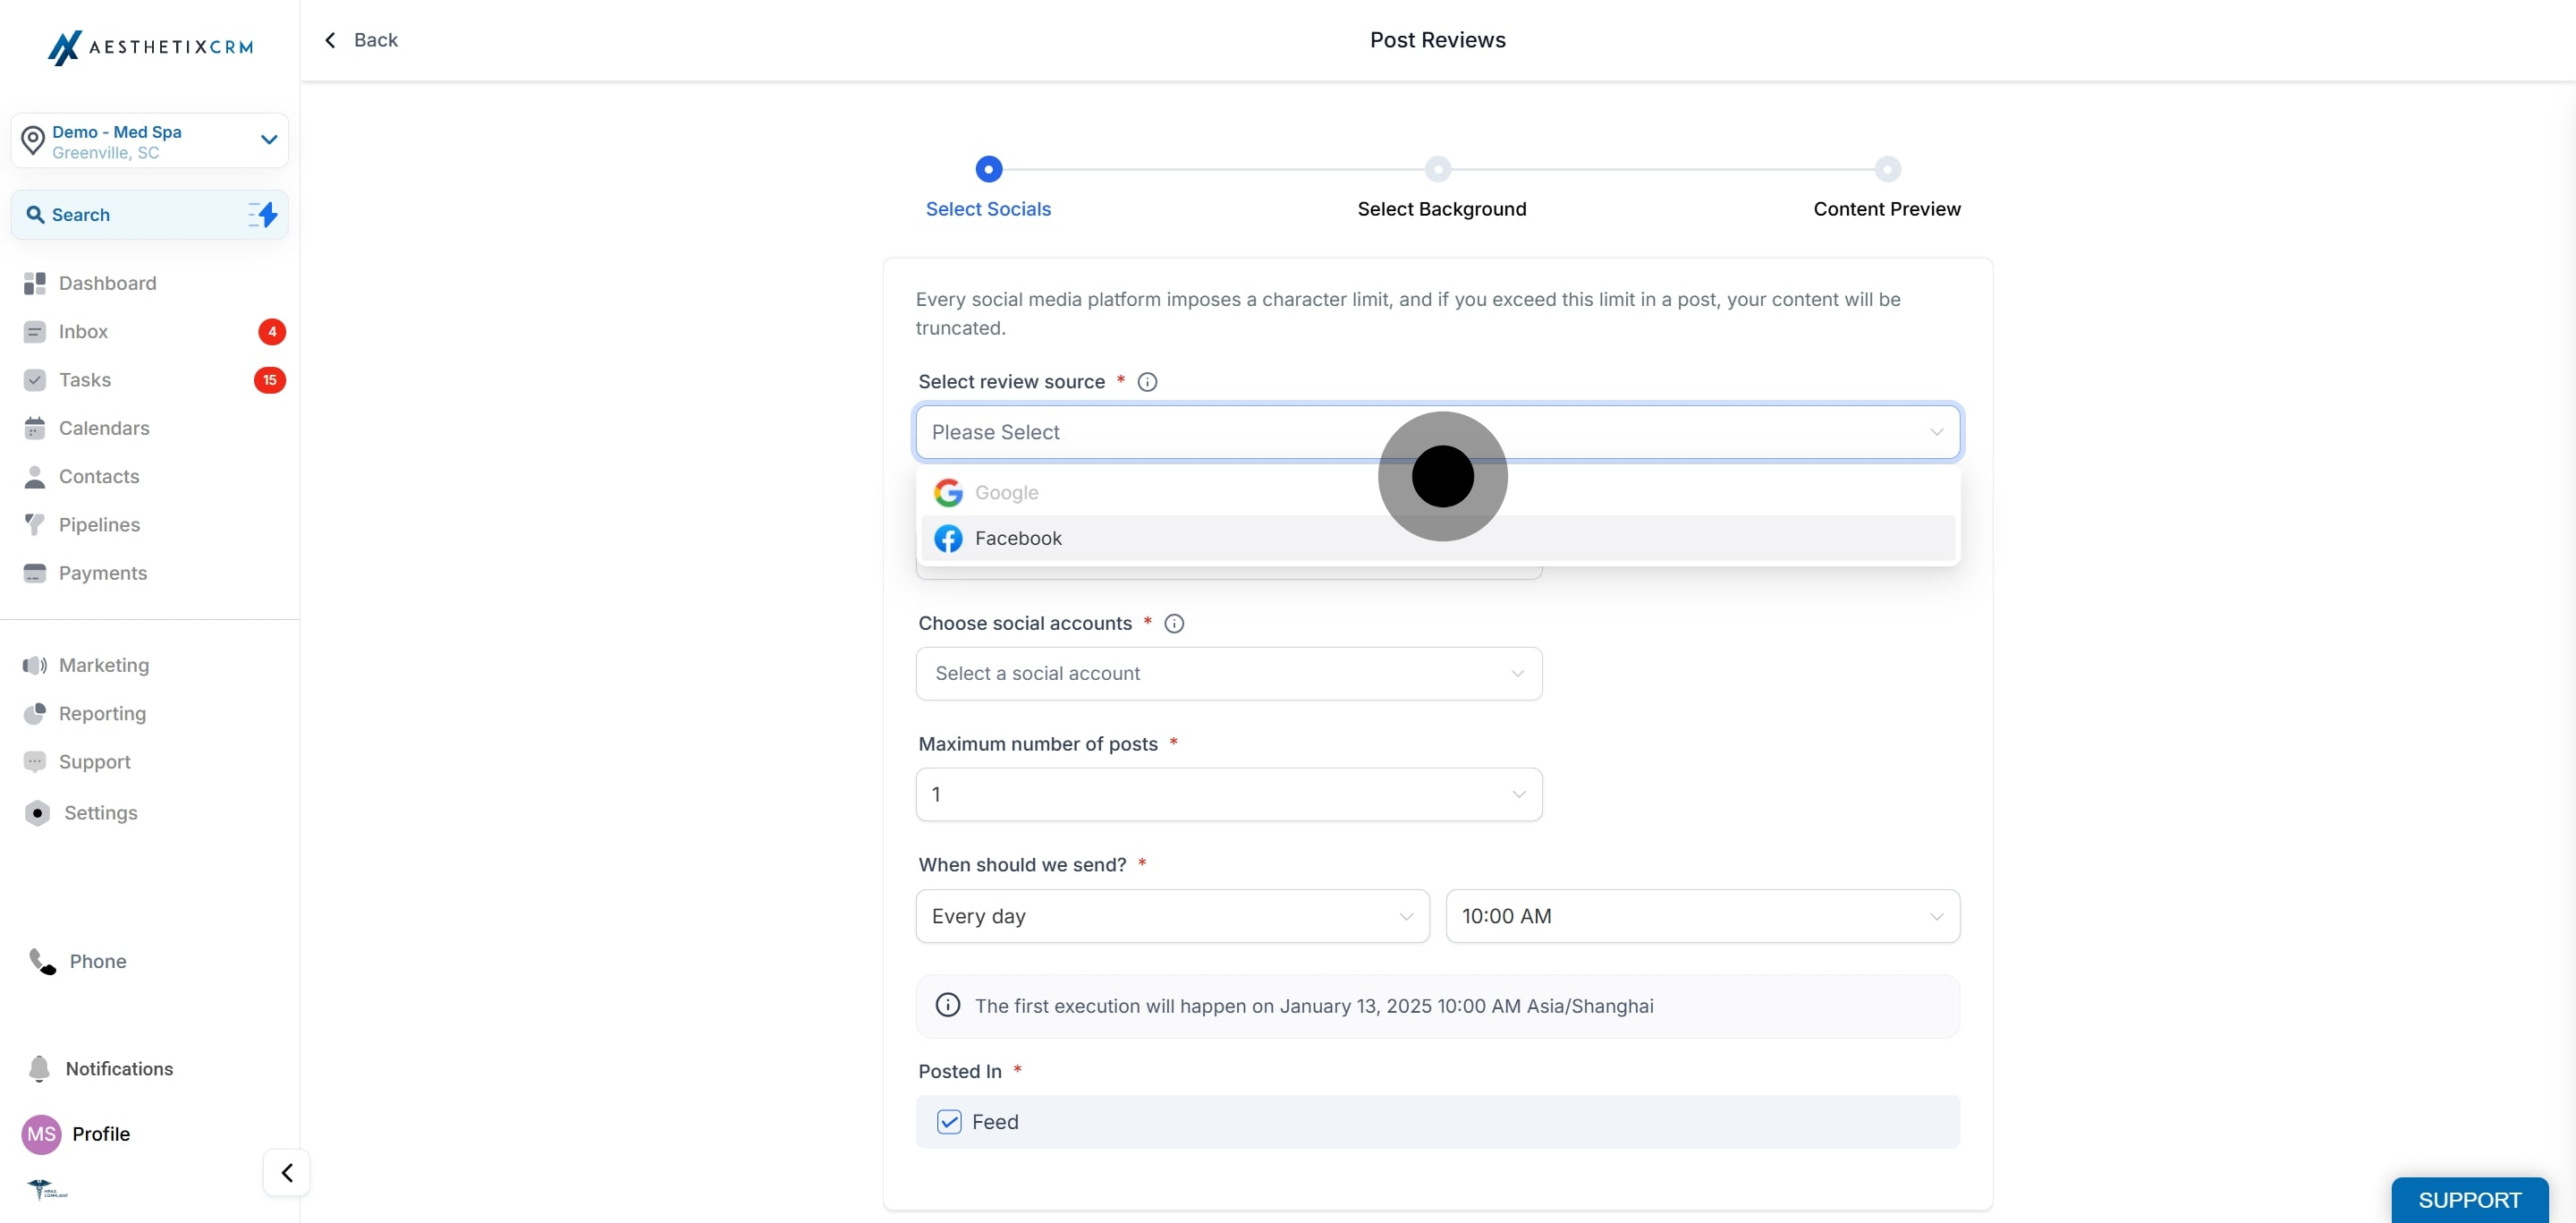Click the sidebar Search field
Screen dimensions: 2576x1223
point(150,215)
